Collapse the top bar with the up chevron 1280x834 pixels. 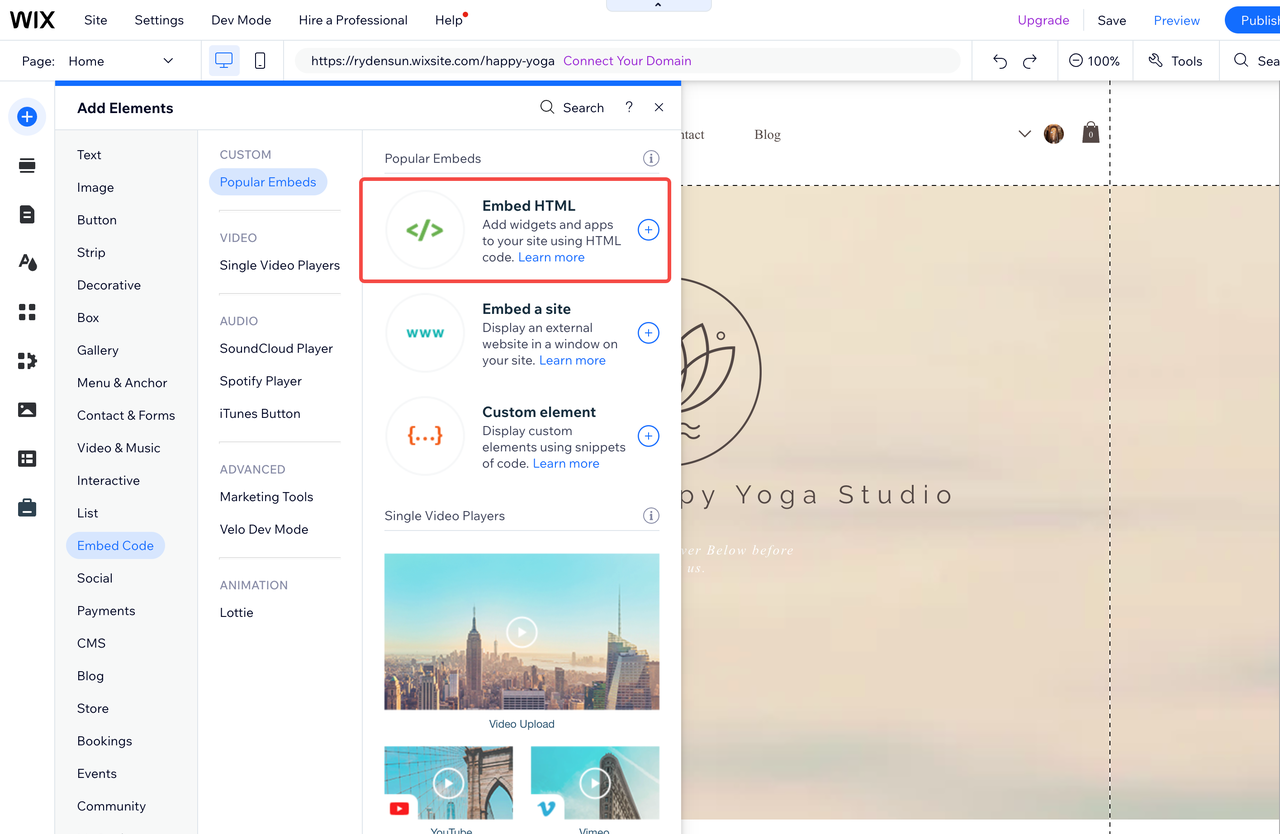(x=658, y=5)
